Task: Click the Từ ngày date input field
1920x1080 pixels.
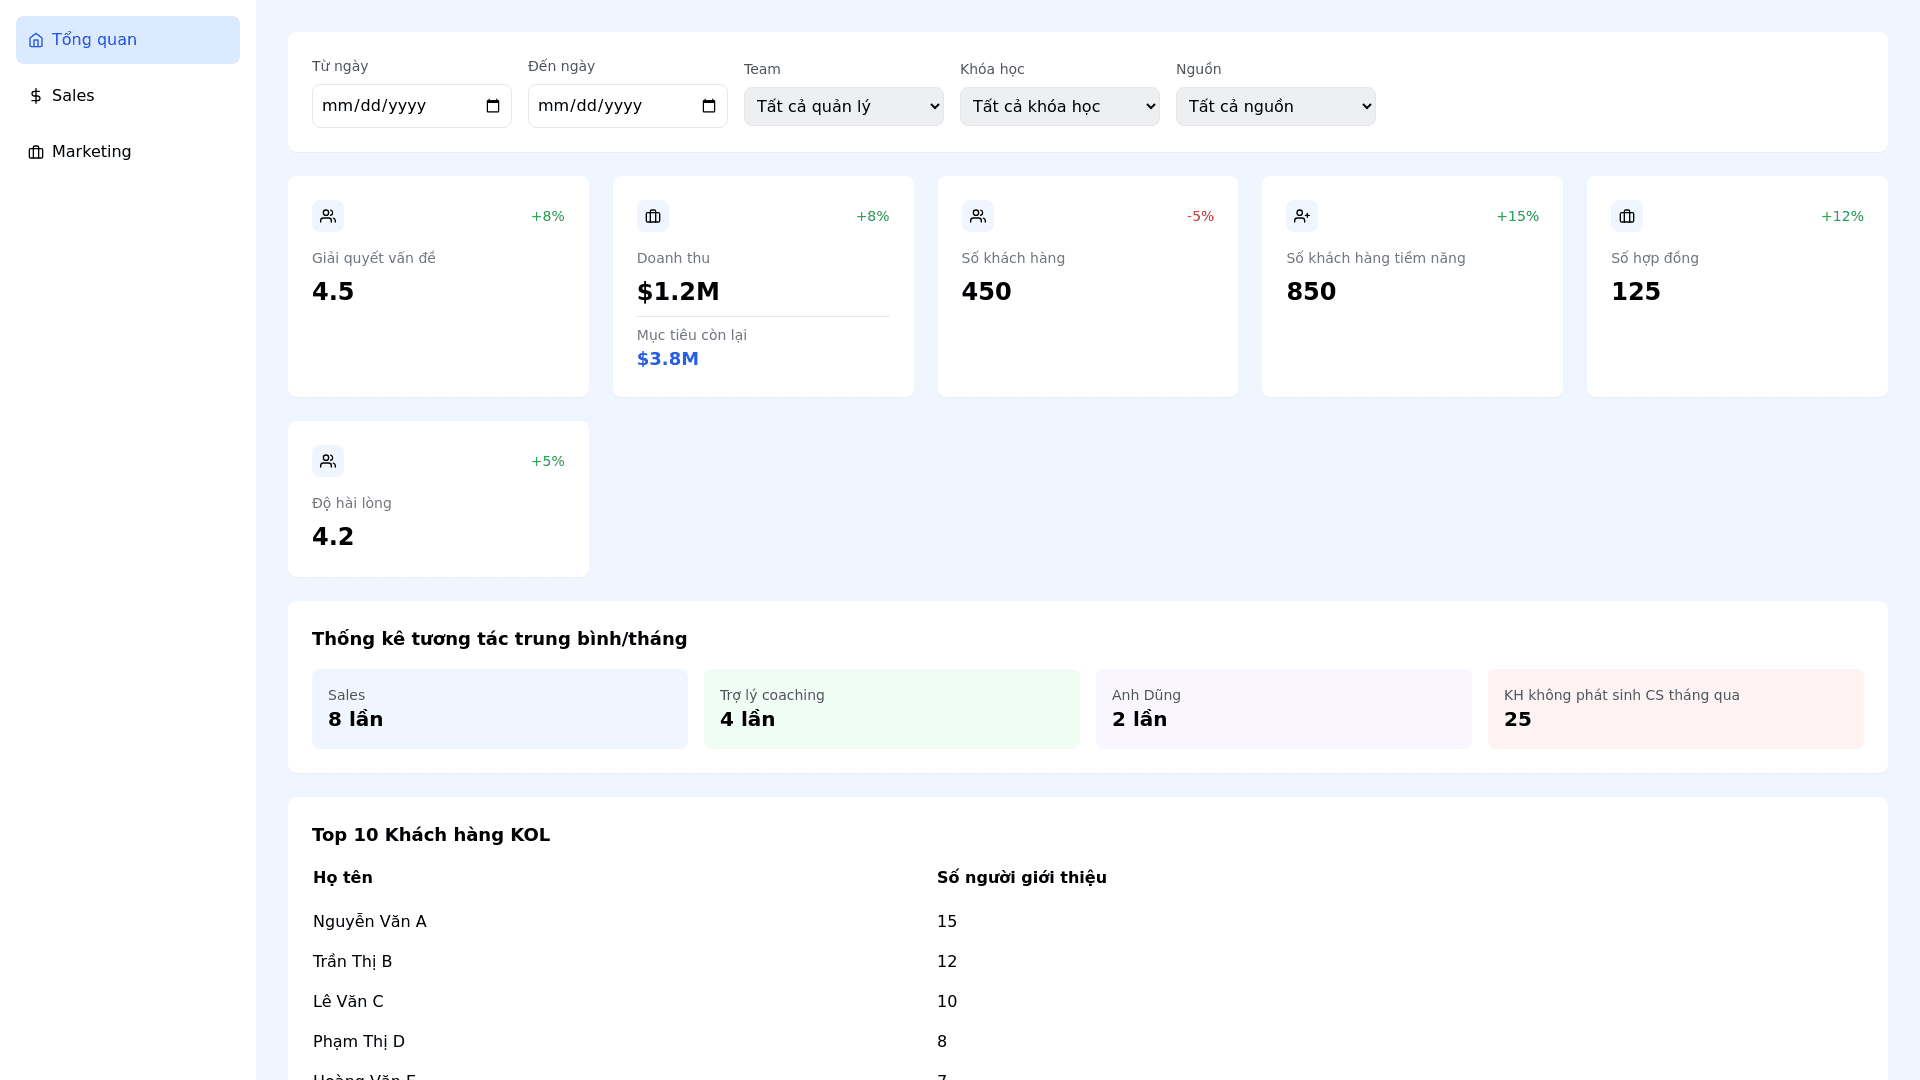Action: click(395, 106)
